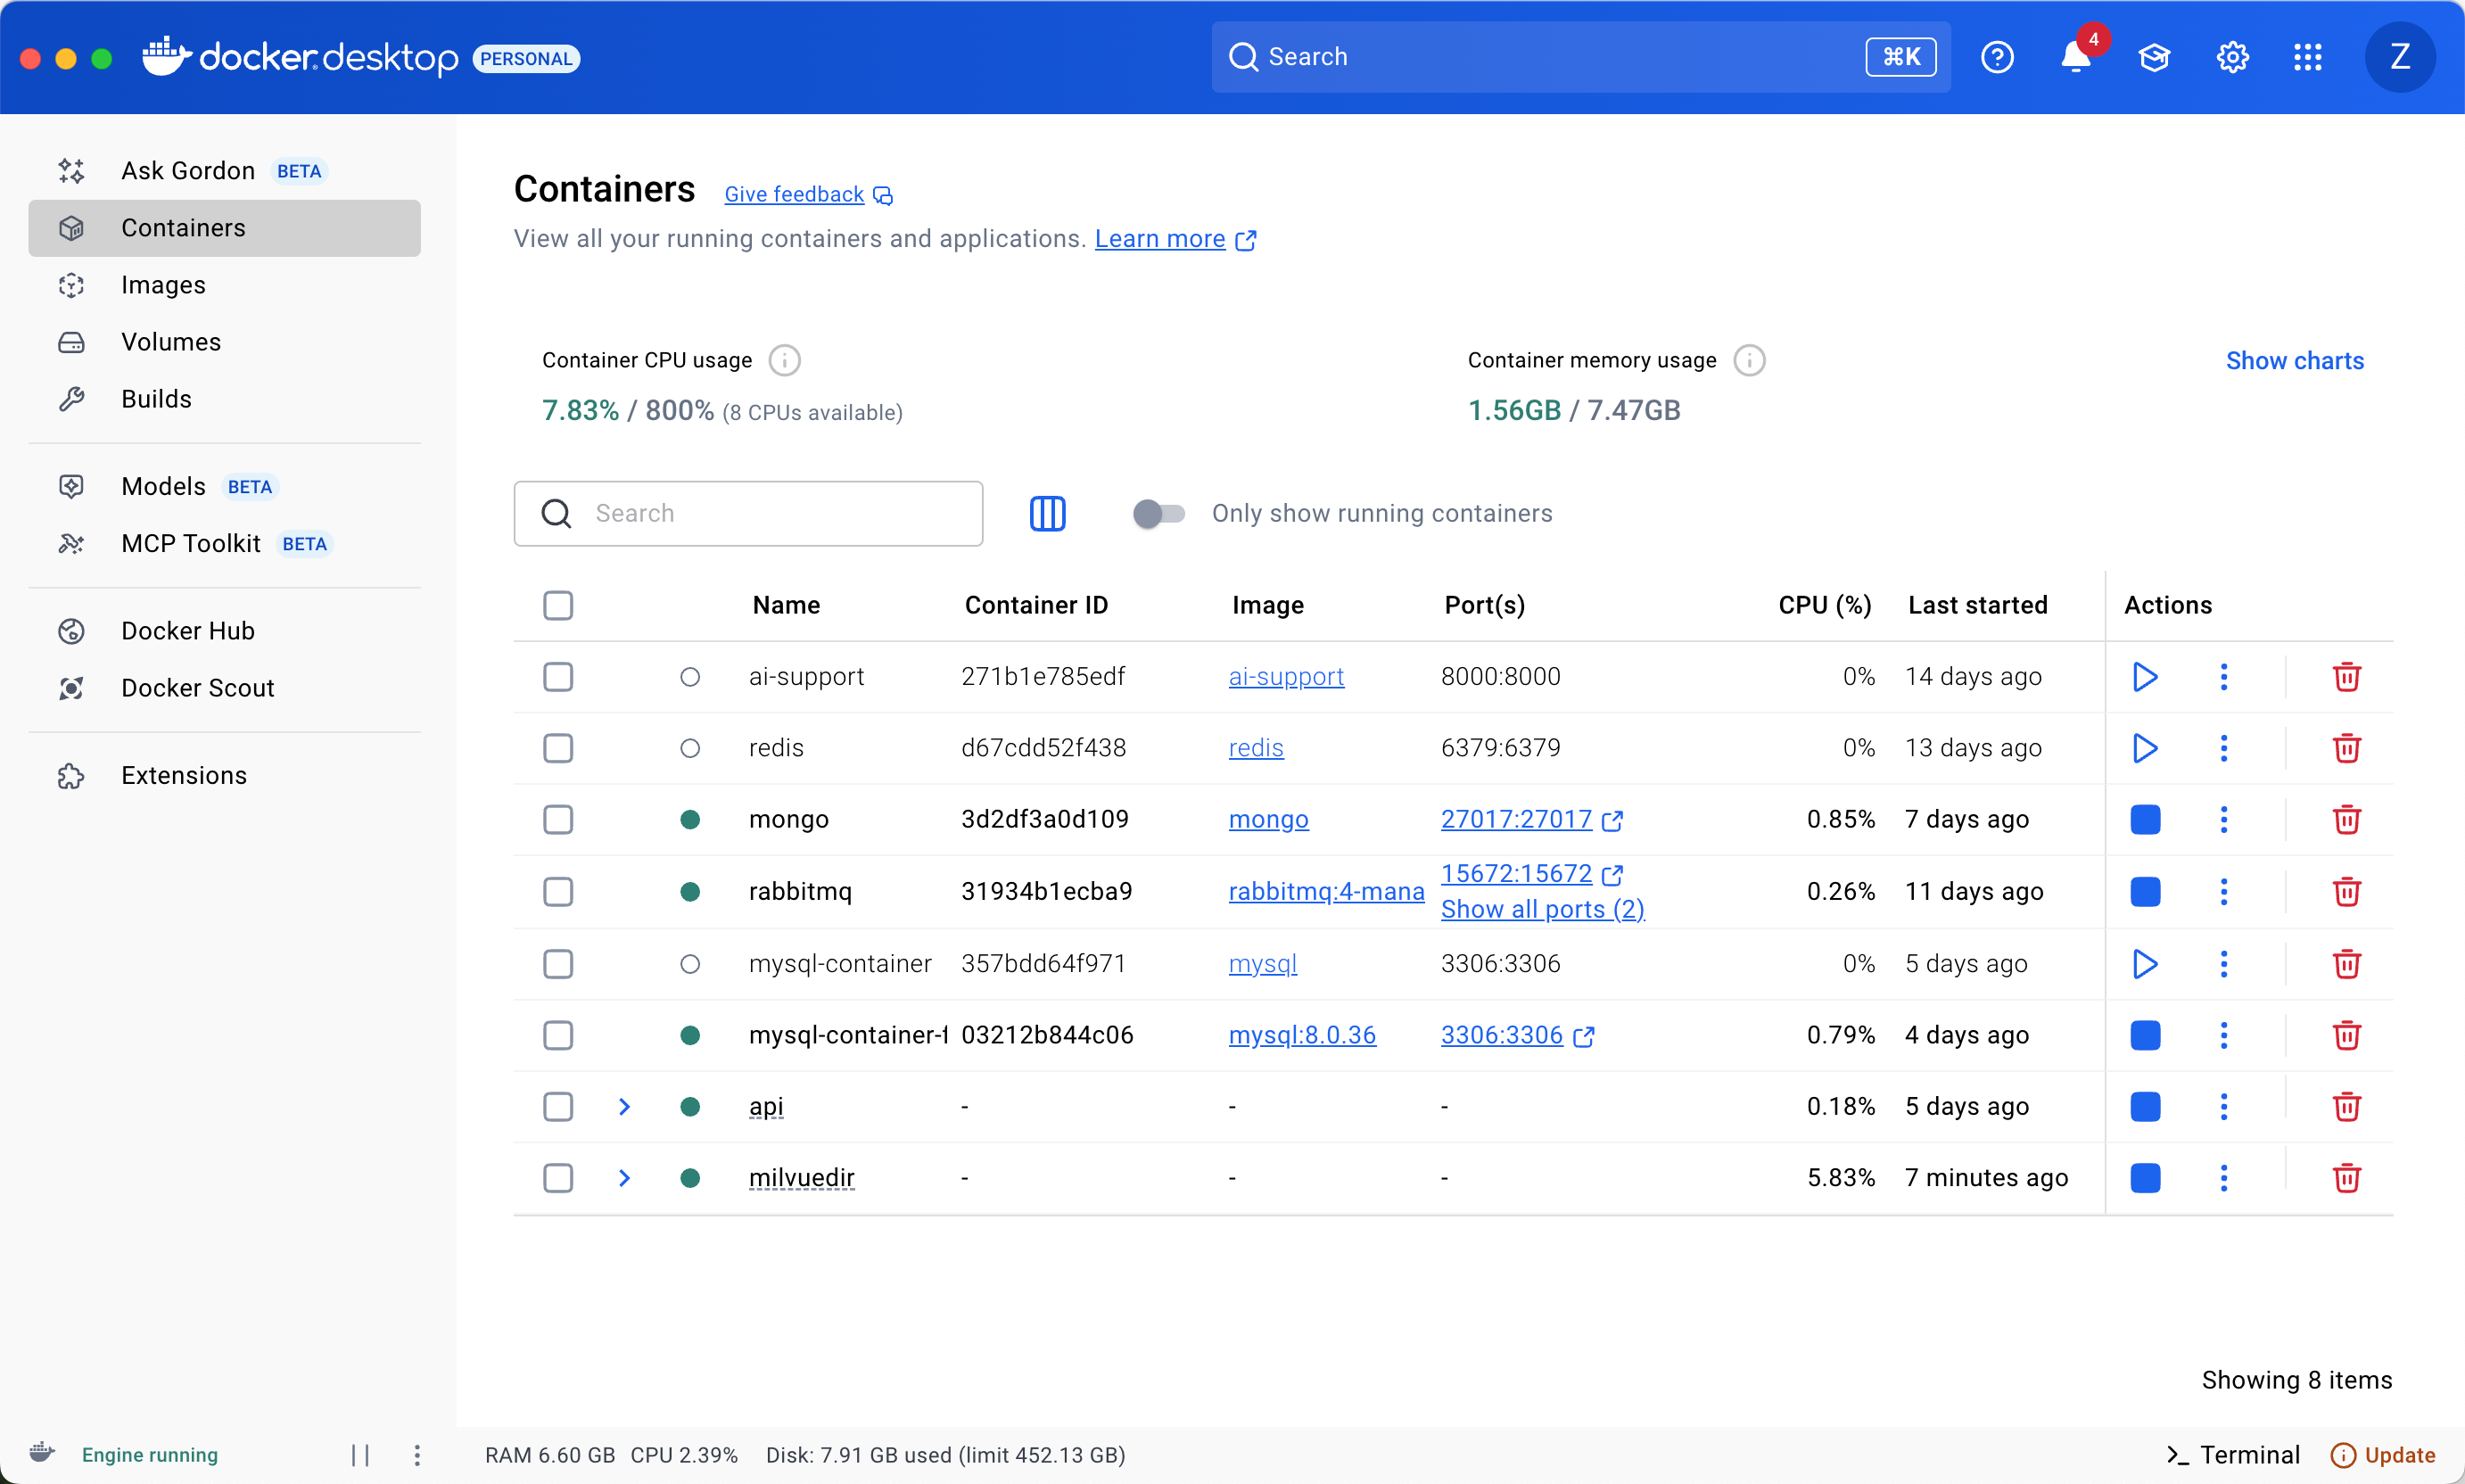Open engine options three-dot menu in status bar
This screenshot has height=1484, width=2465.
coord(417,1455)
